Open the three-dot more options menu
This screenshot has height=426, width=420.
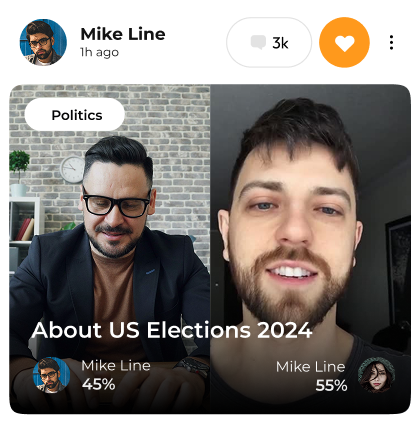tap(391, 43)
